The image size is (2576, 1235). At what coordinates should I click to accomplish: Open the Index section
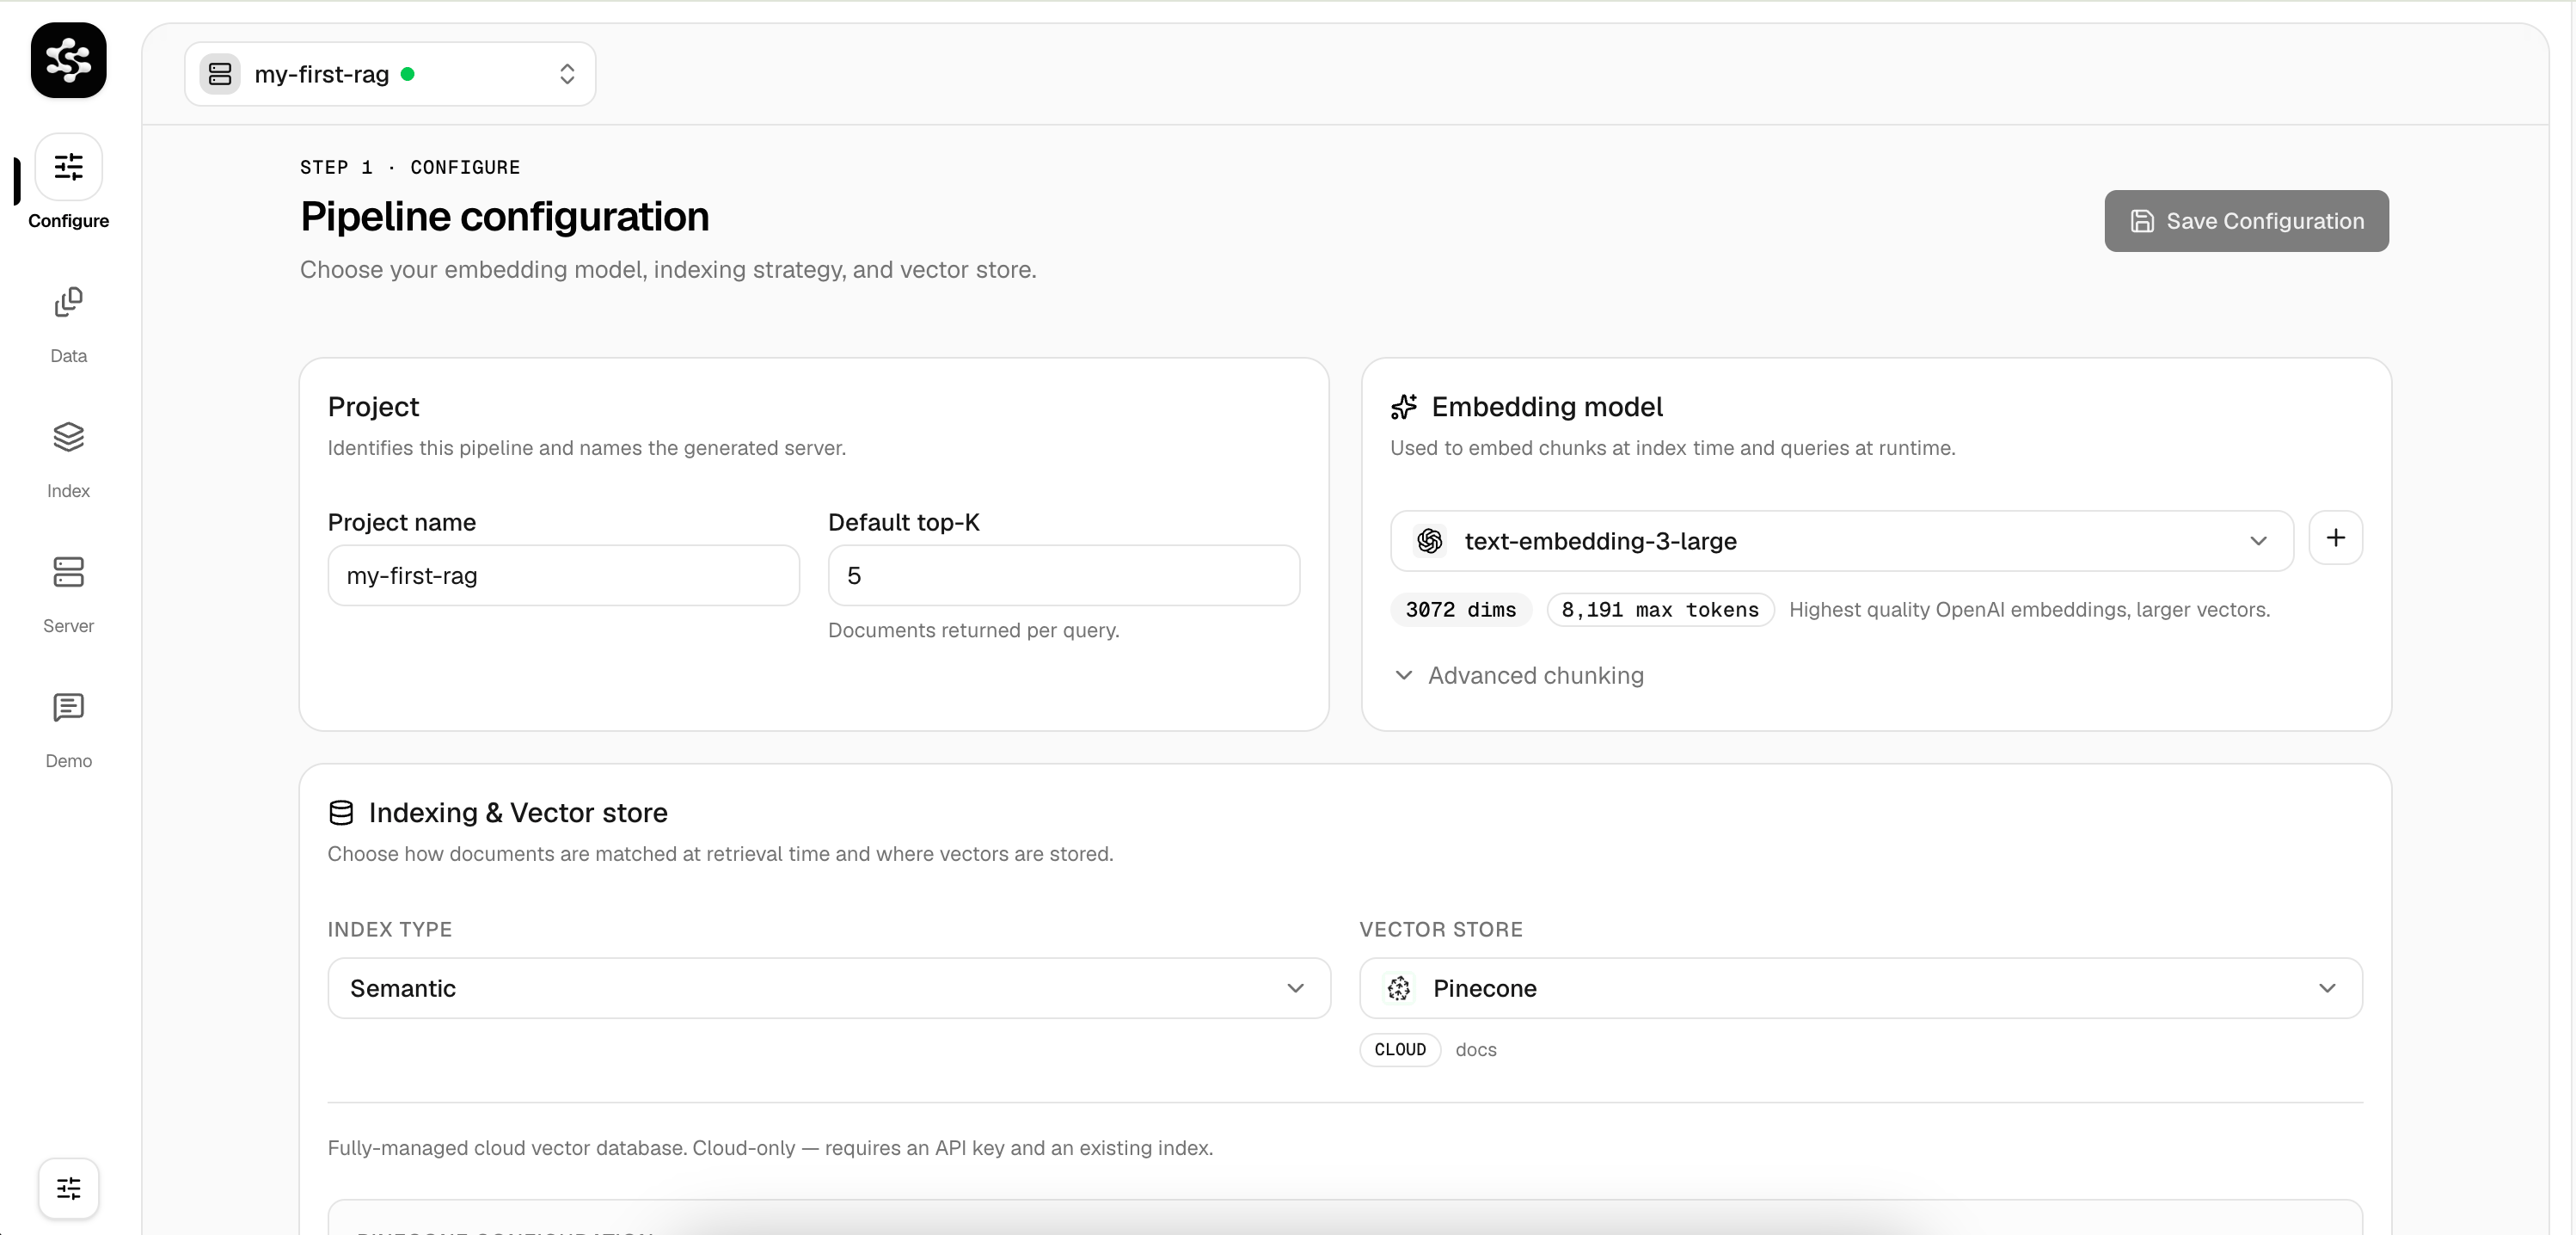(68, 460)
